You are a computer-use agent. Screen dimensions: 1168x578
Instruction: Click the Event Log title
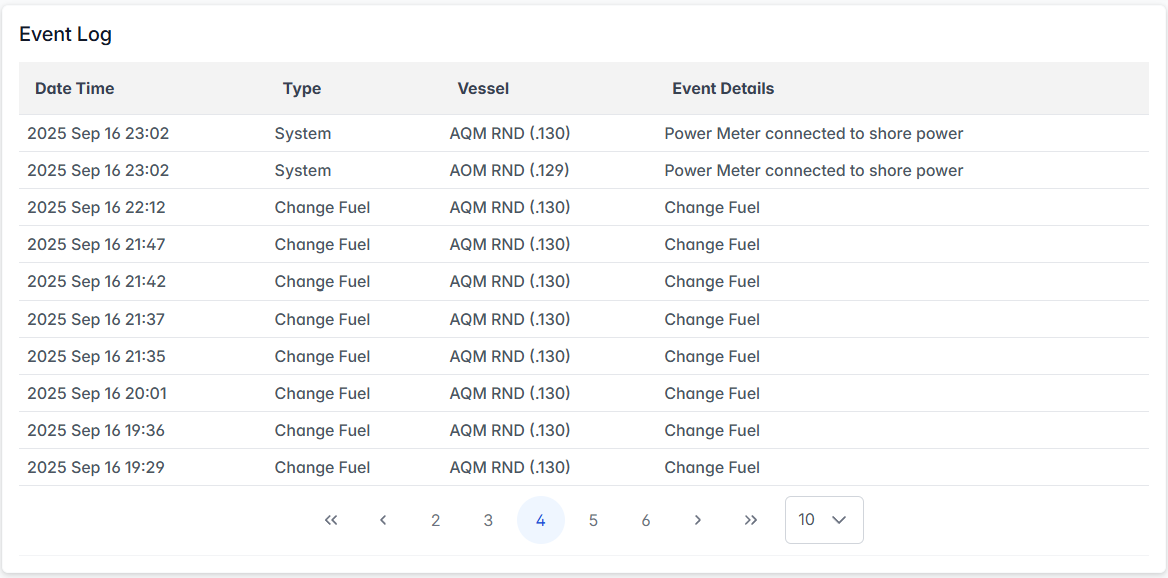click(66, 34)
